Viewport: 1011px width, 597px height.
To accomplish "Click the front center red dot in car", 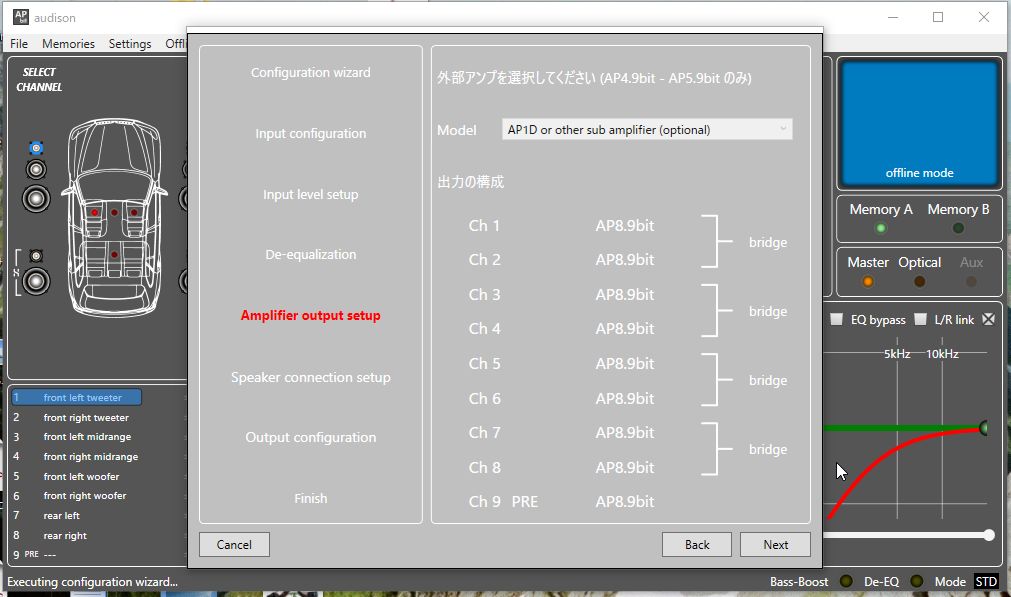I will pyautogui.click(x=114, y=212).
